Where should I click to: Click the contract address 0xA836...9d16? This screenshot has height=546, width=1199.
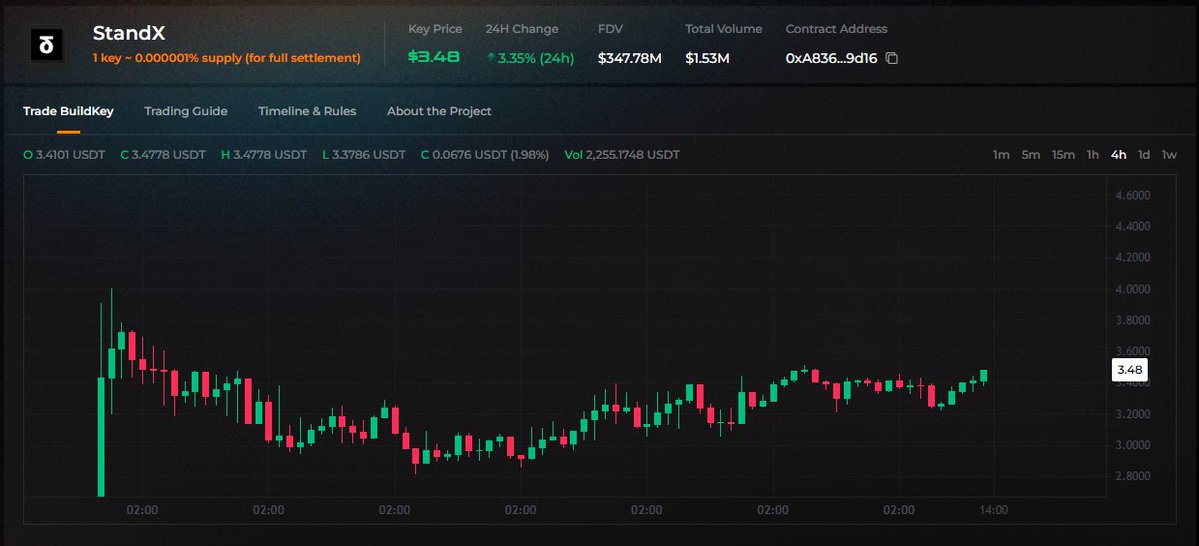pos(831,58)
